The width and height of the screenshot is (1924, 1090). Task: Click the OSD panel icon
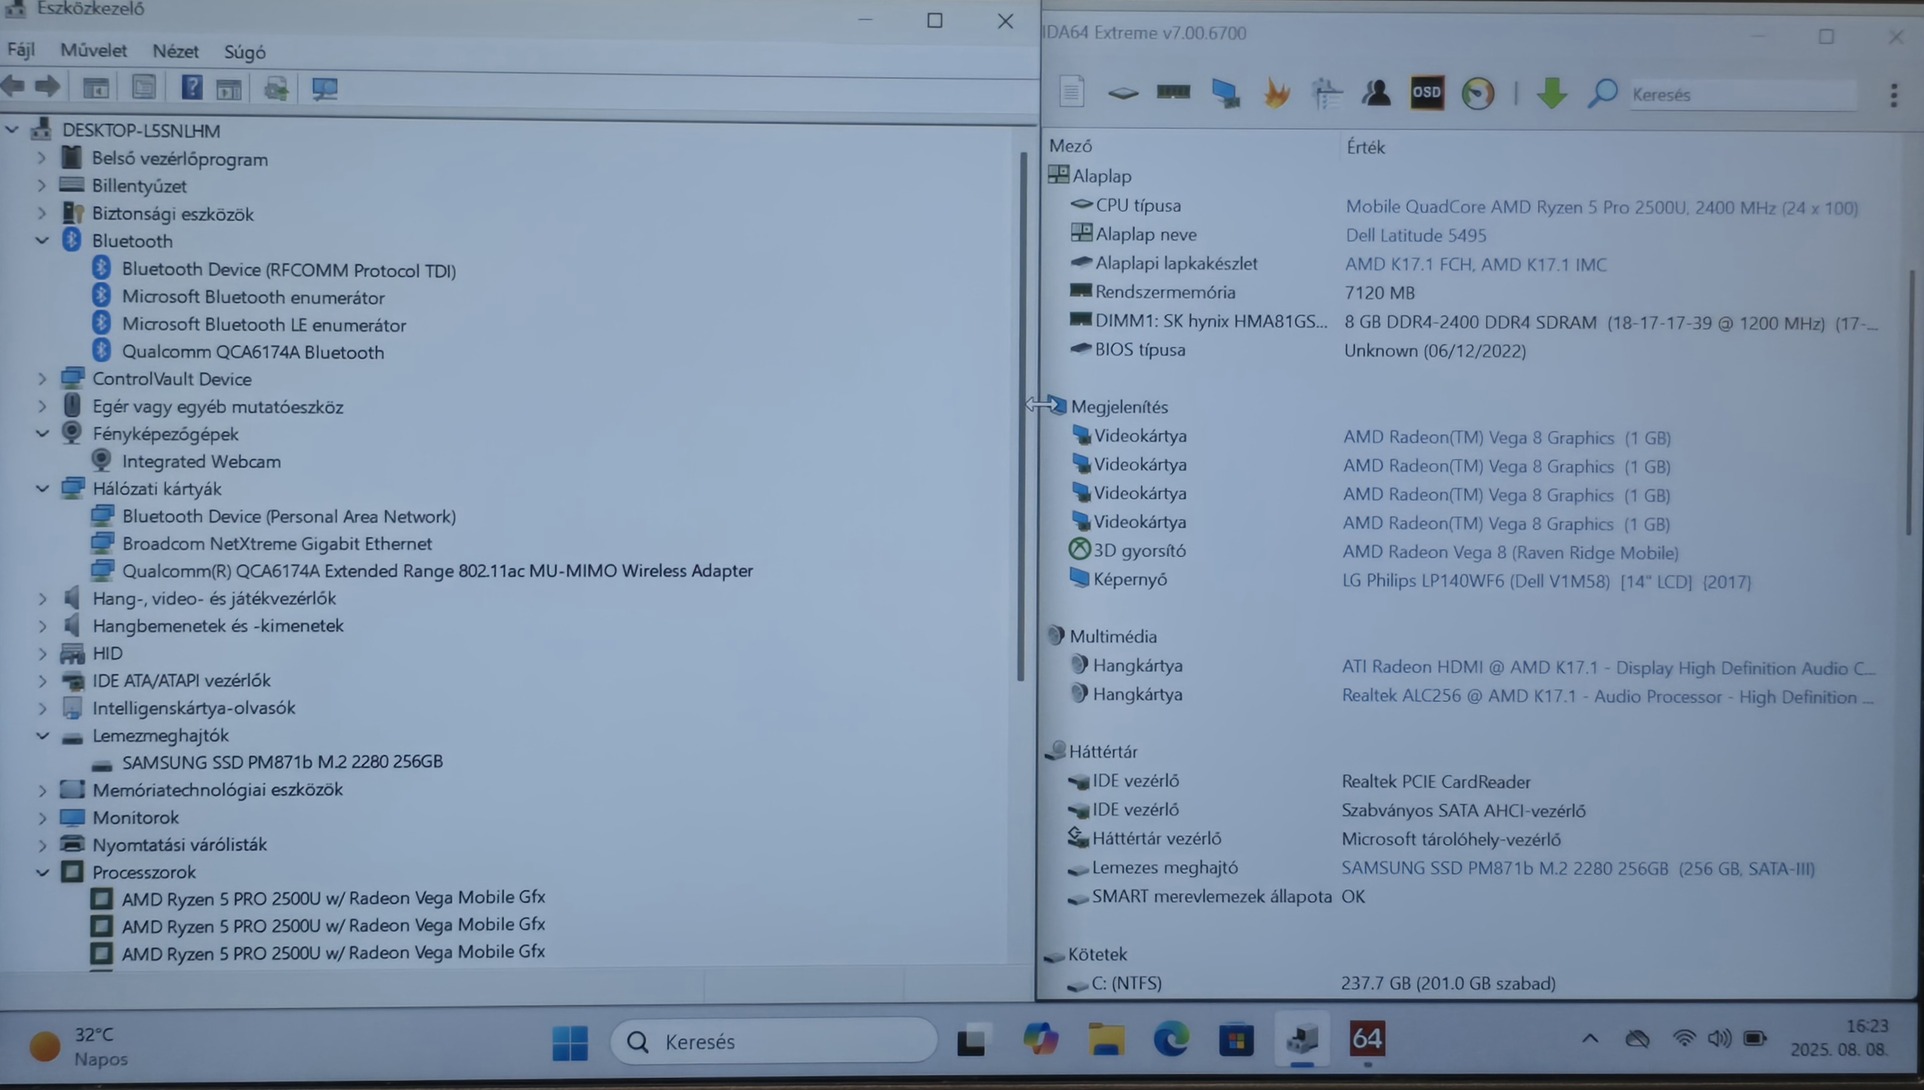[1426, 93]
